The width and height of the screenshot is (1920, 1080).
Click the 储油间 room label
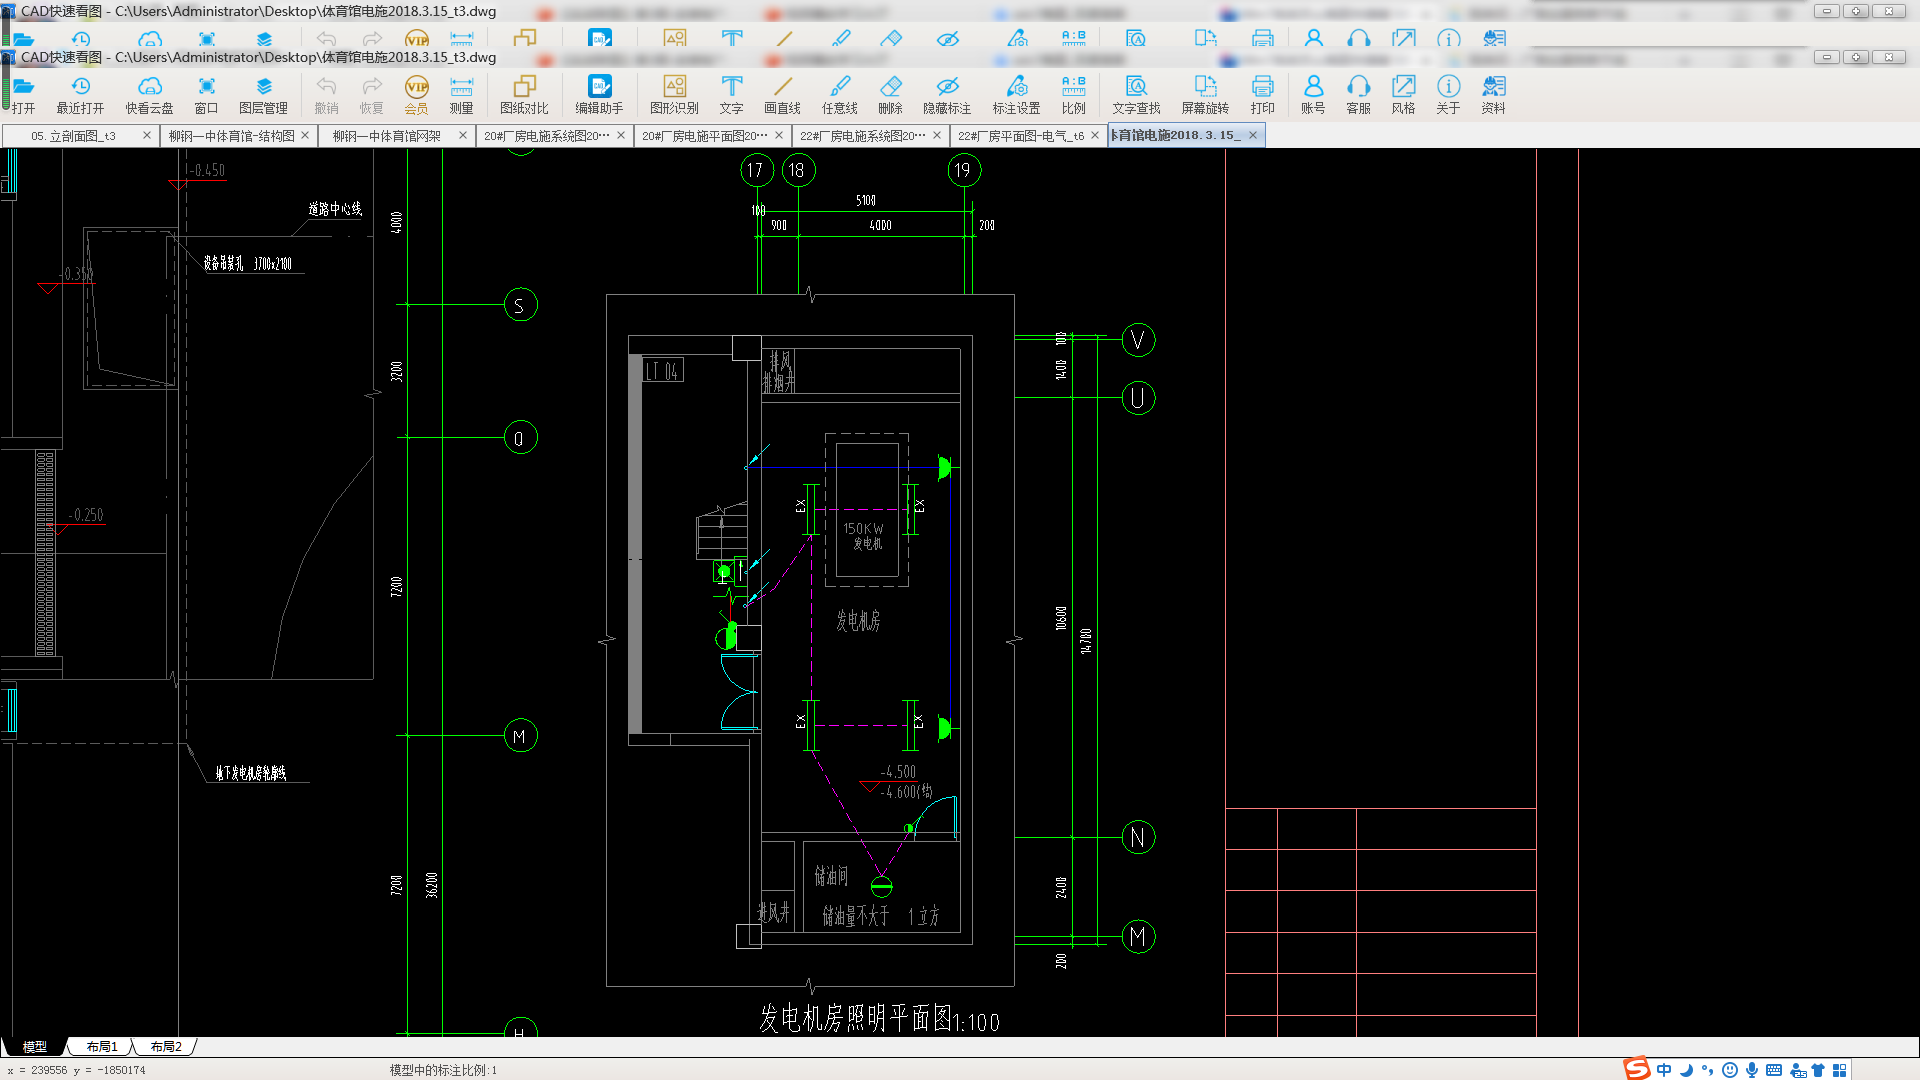[831, 876]
